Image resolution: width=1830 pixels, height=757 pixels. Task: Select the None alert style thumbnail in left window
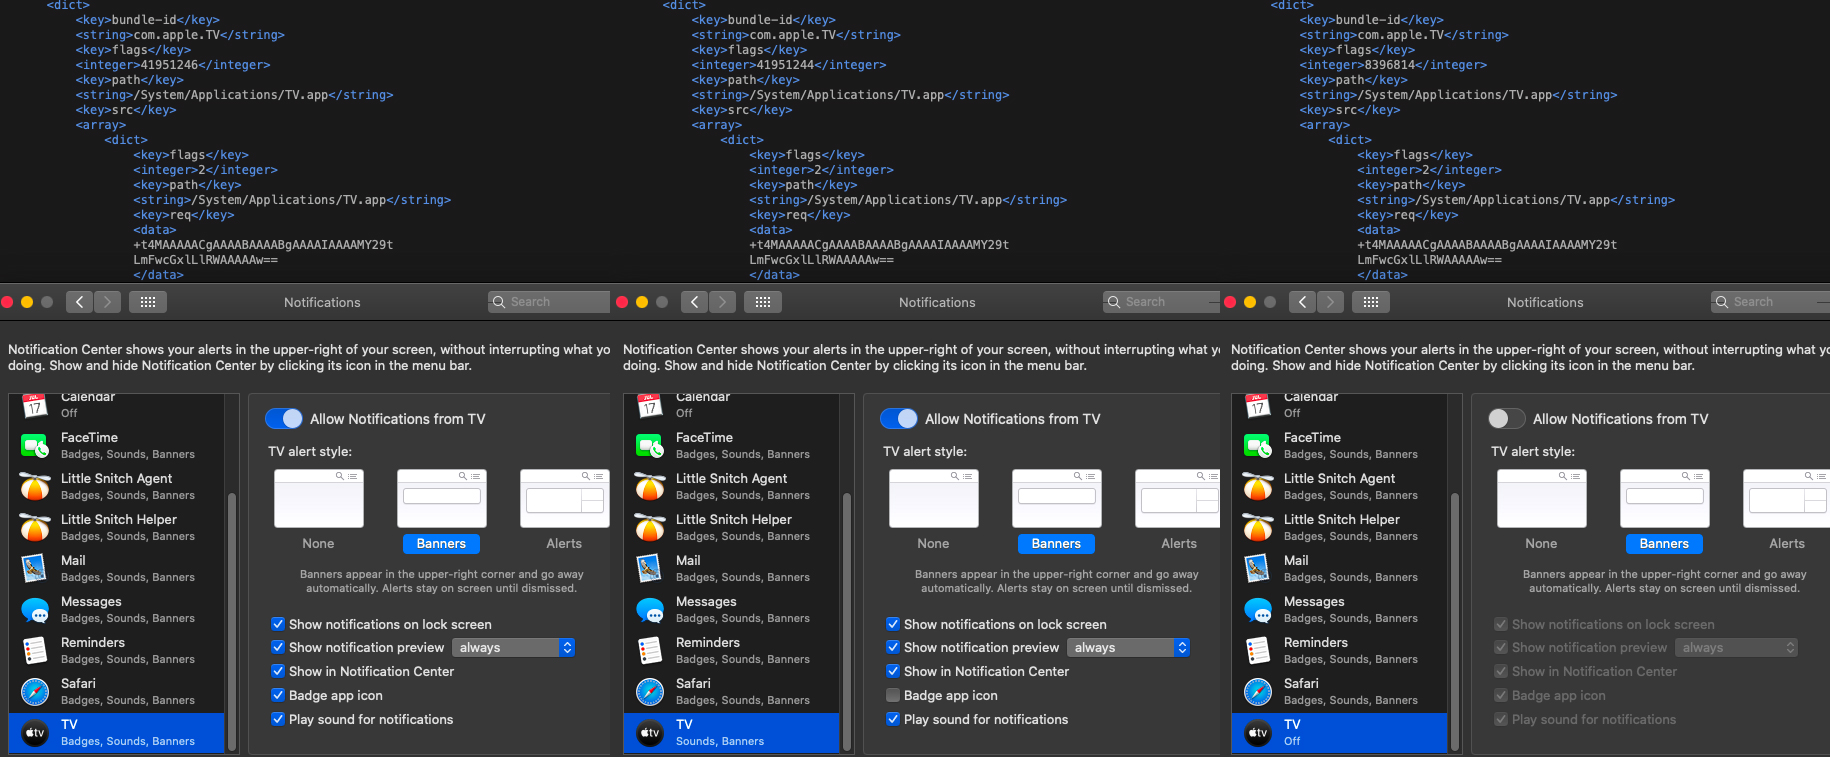coord(319,498)
